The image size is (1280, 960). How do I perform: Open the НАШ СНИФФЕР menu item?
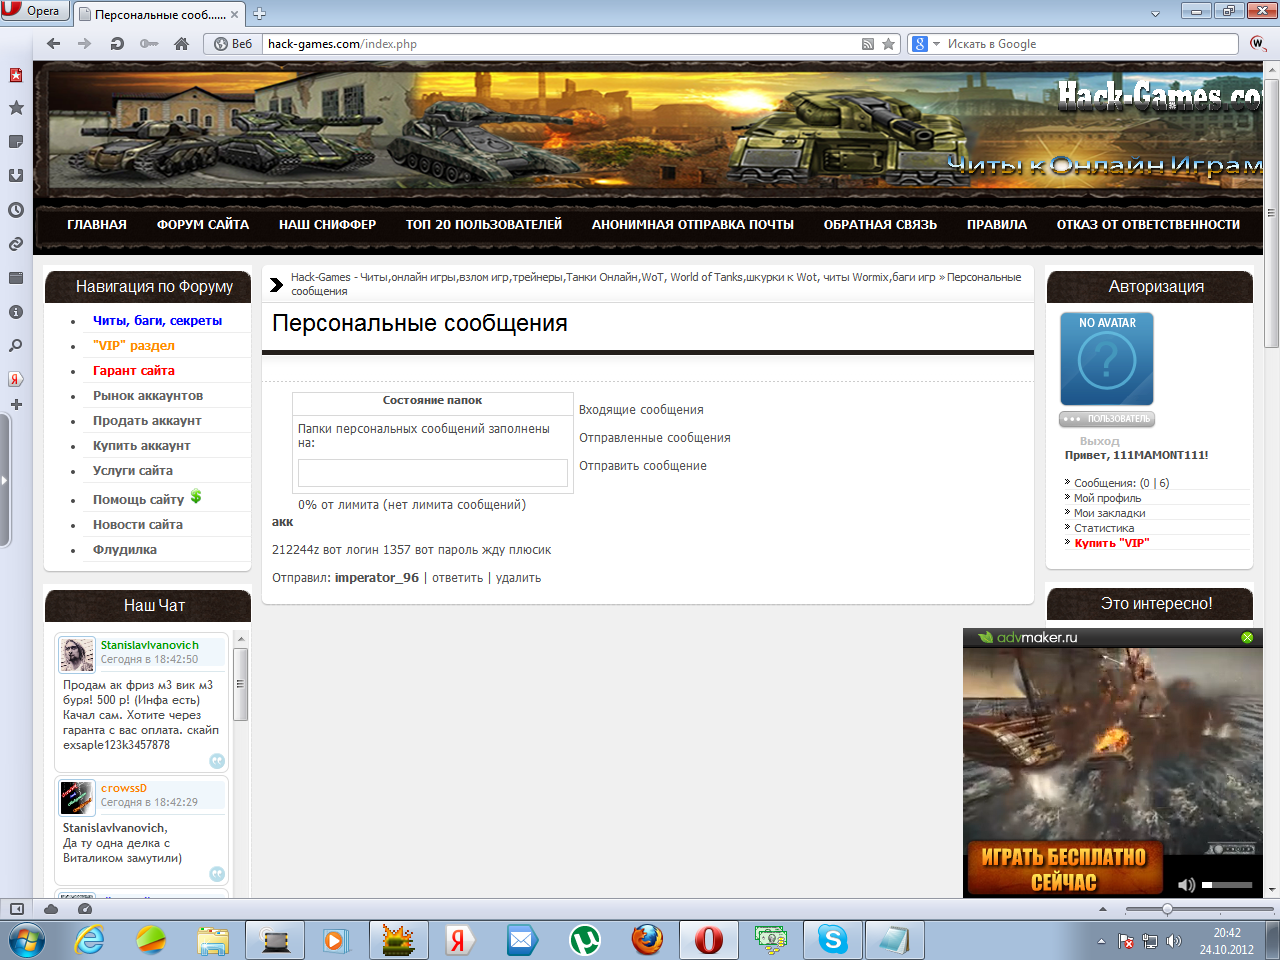(327, 225)
